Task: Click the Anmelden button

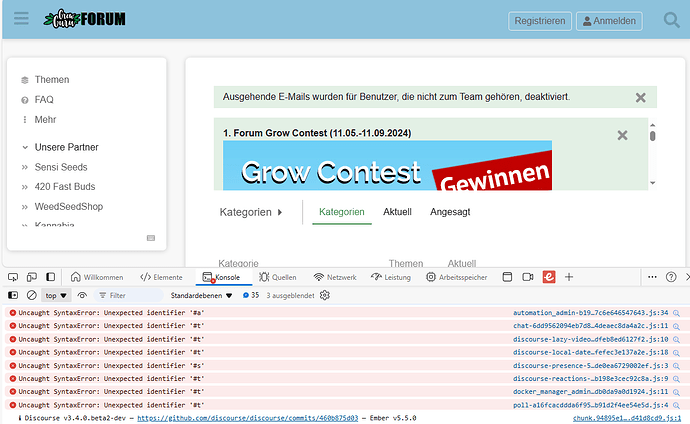Action: [609, 21]
